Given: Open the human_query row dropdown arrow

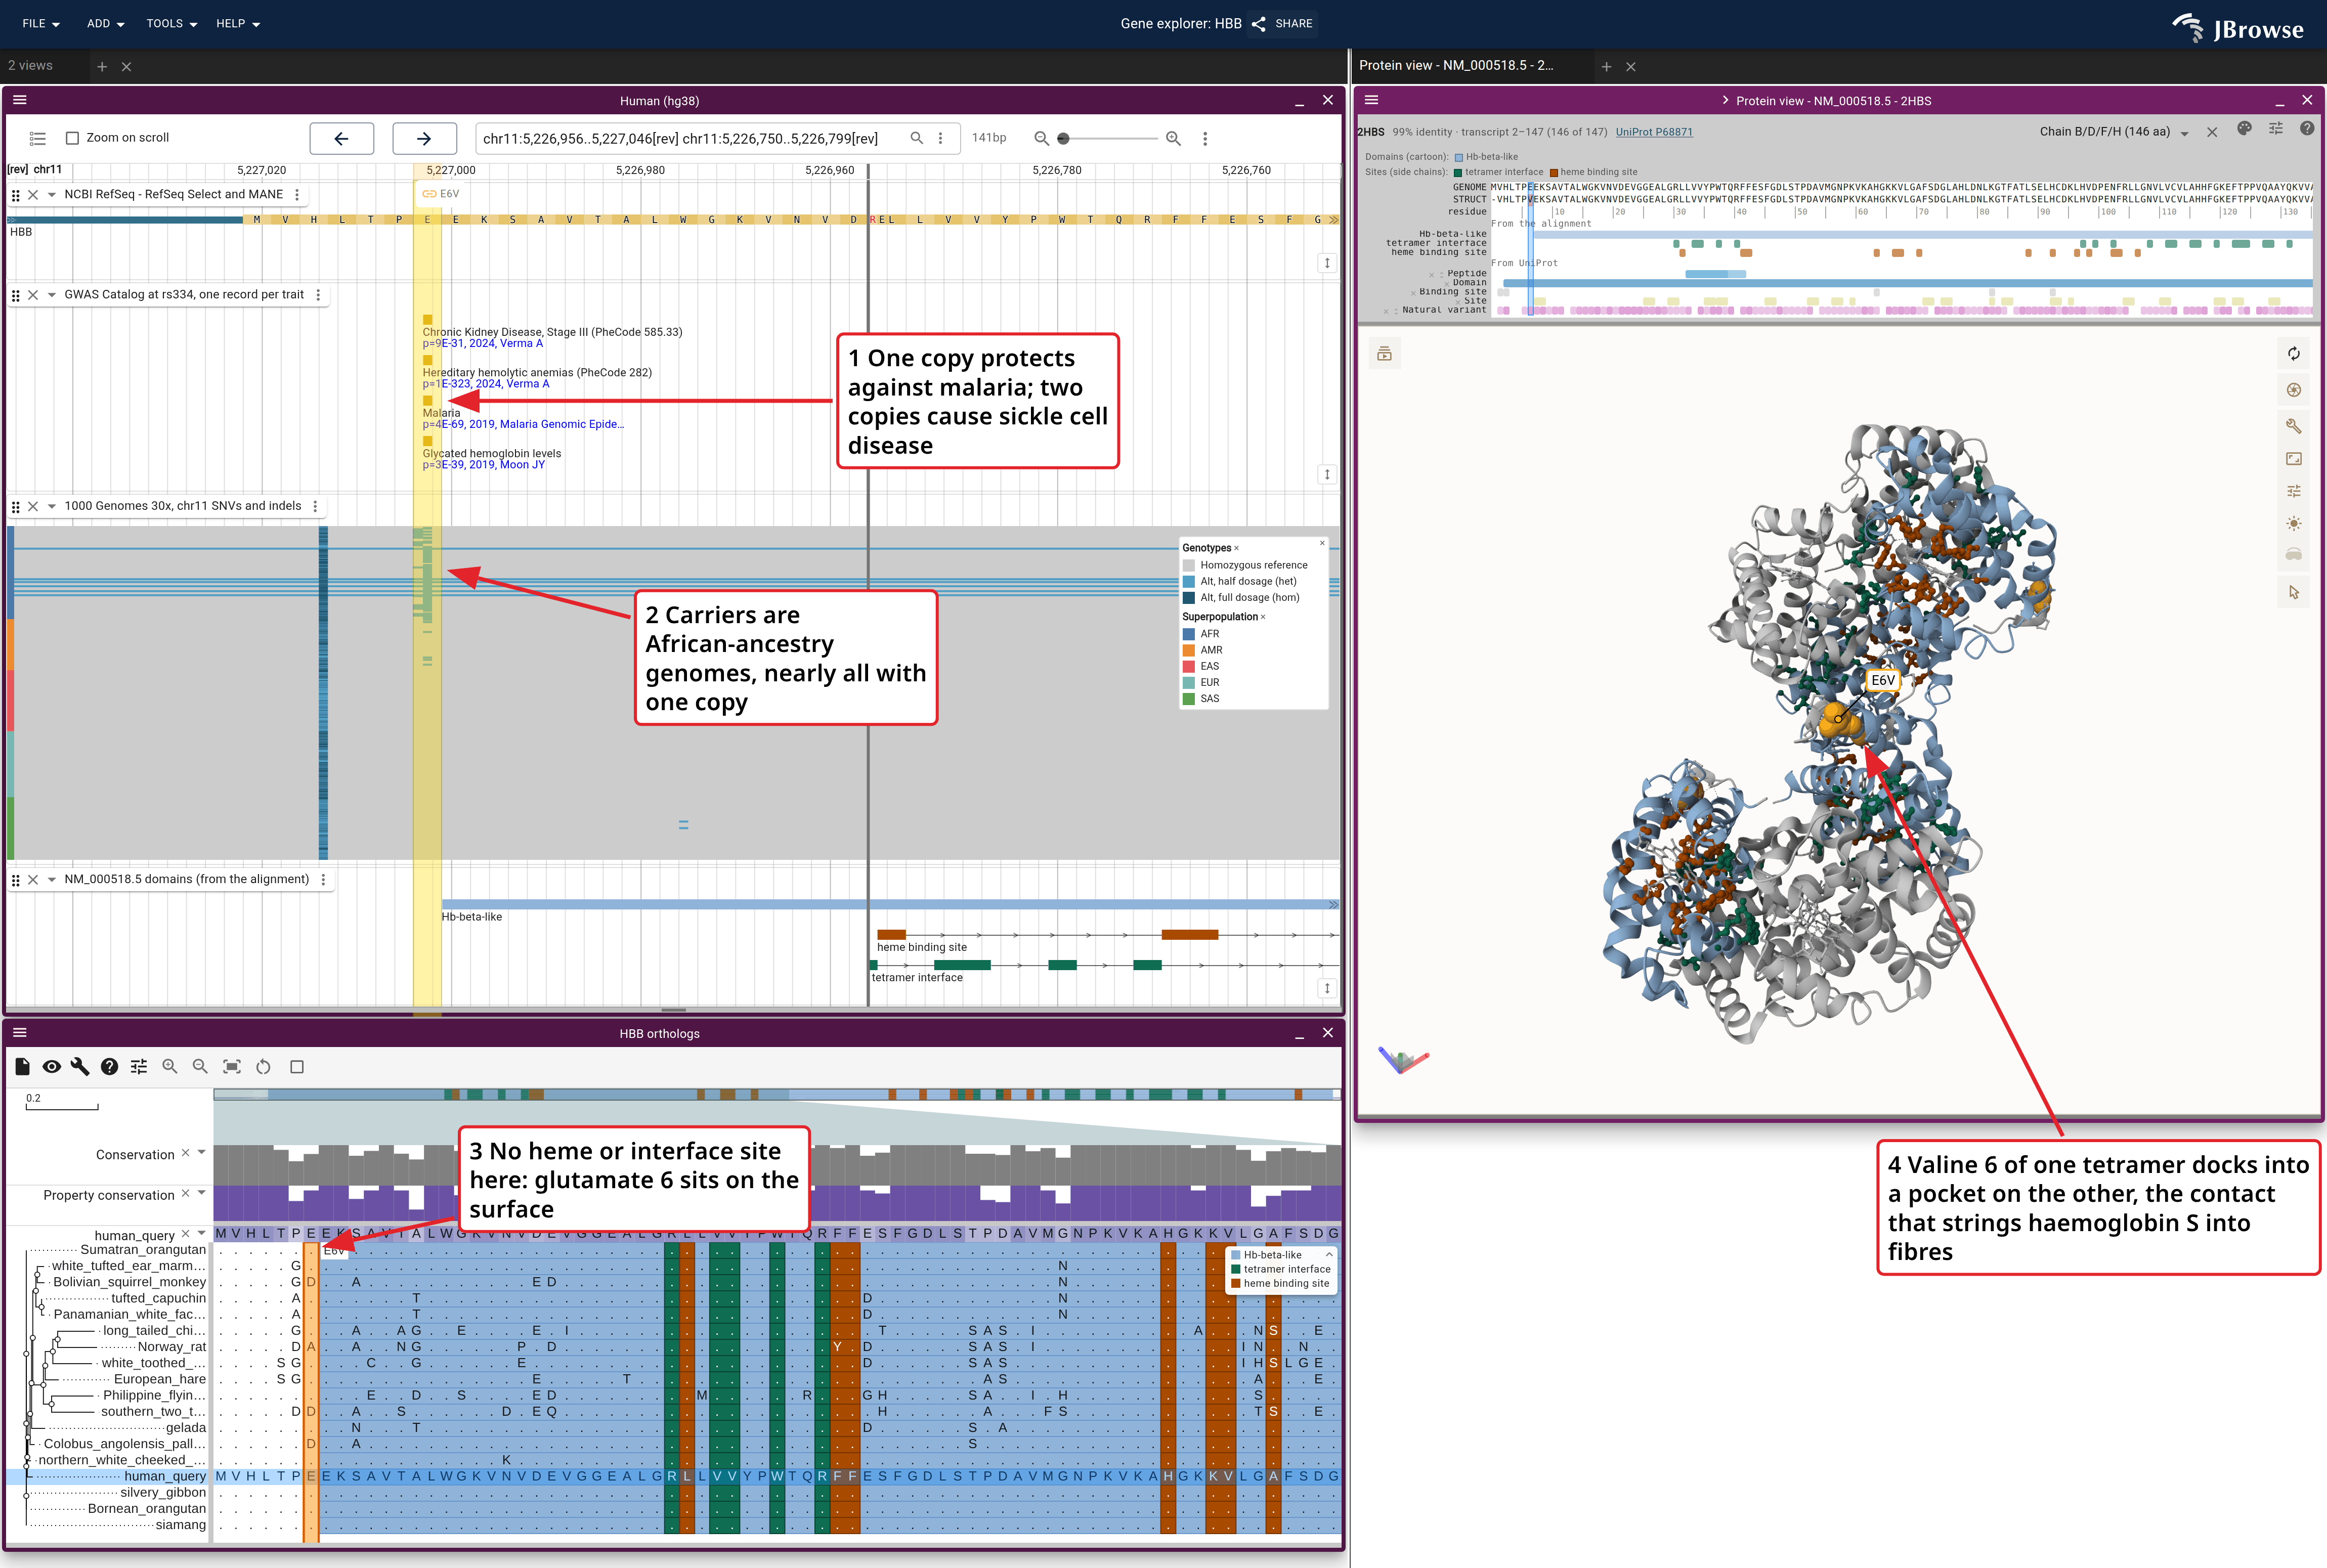Looking at the screenshot, I should (x=202, y=1233).
